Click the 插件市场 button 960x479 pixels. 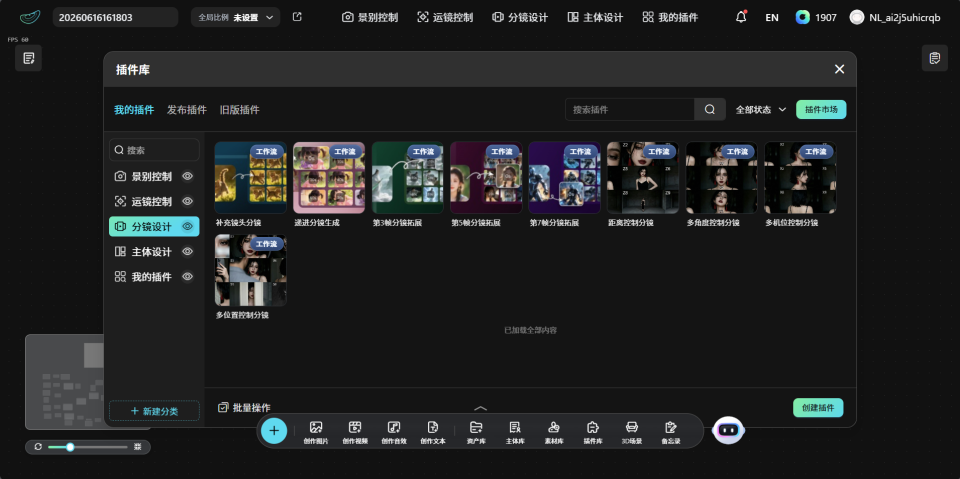tap(821, 110)
